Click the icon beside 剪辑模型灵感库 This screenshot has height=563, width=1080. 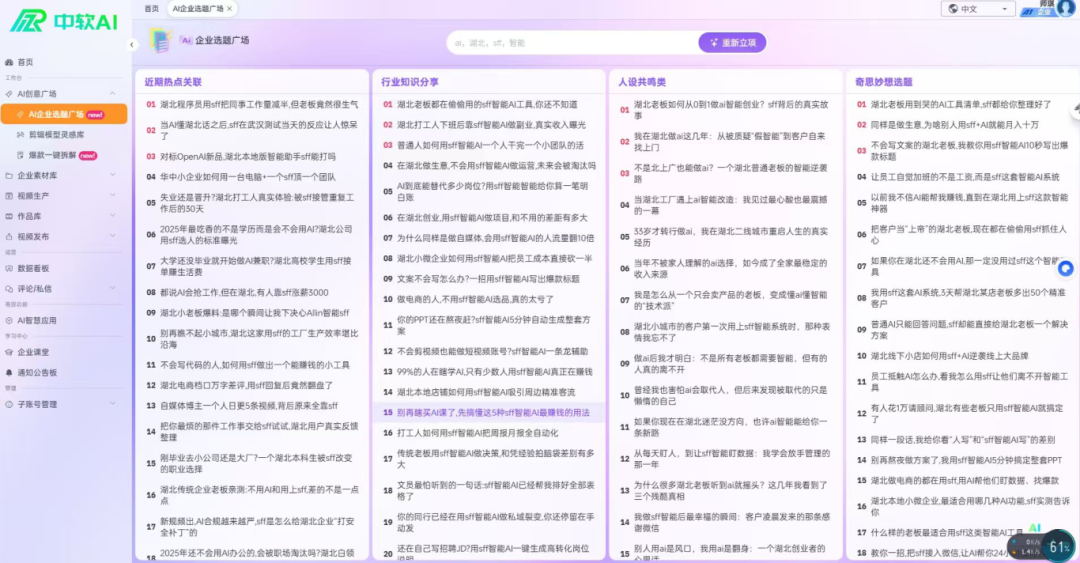tap(21, 135)
